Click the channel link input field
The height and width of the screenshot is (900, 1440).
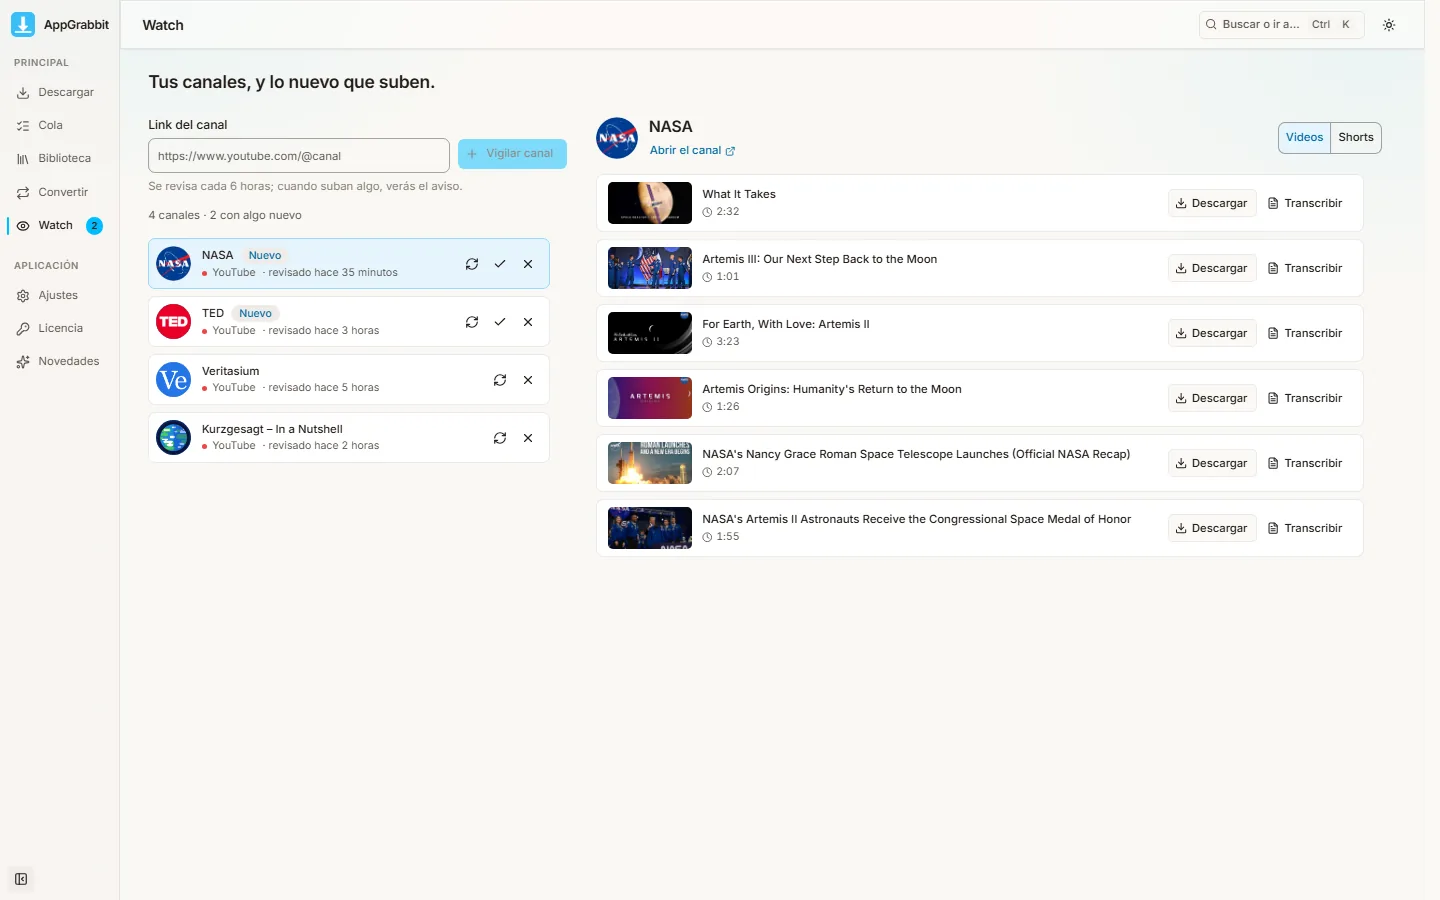(299, 156)
